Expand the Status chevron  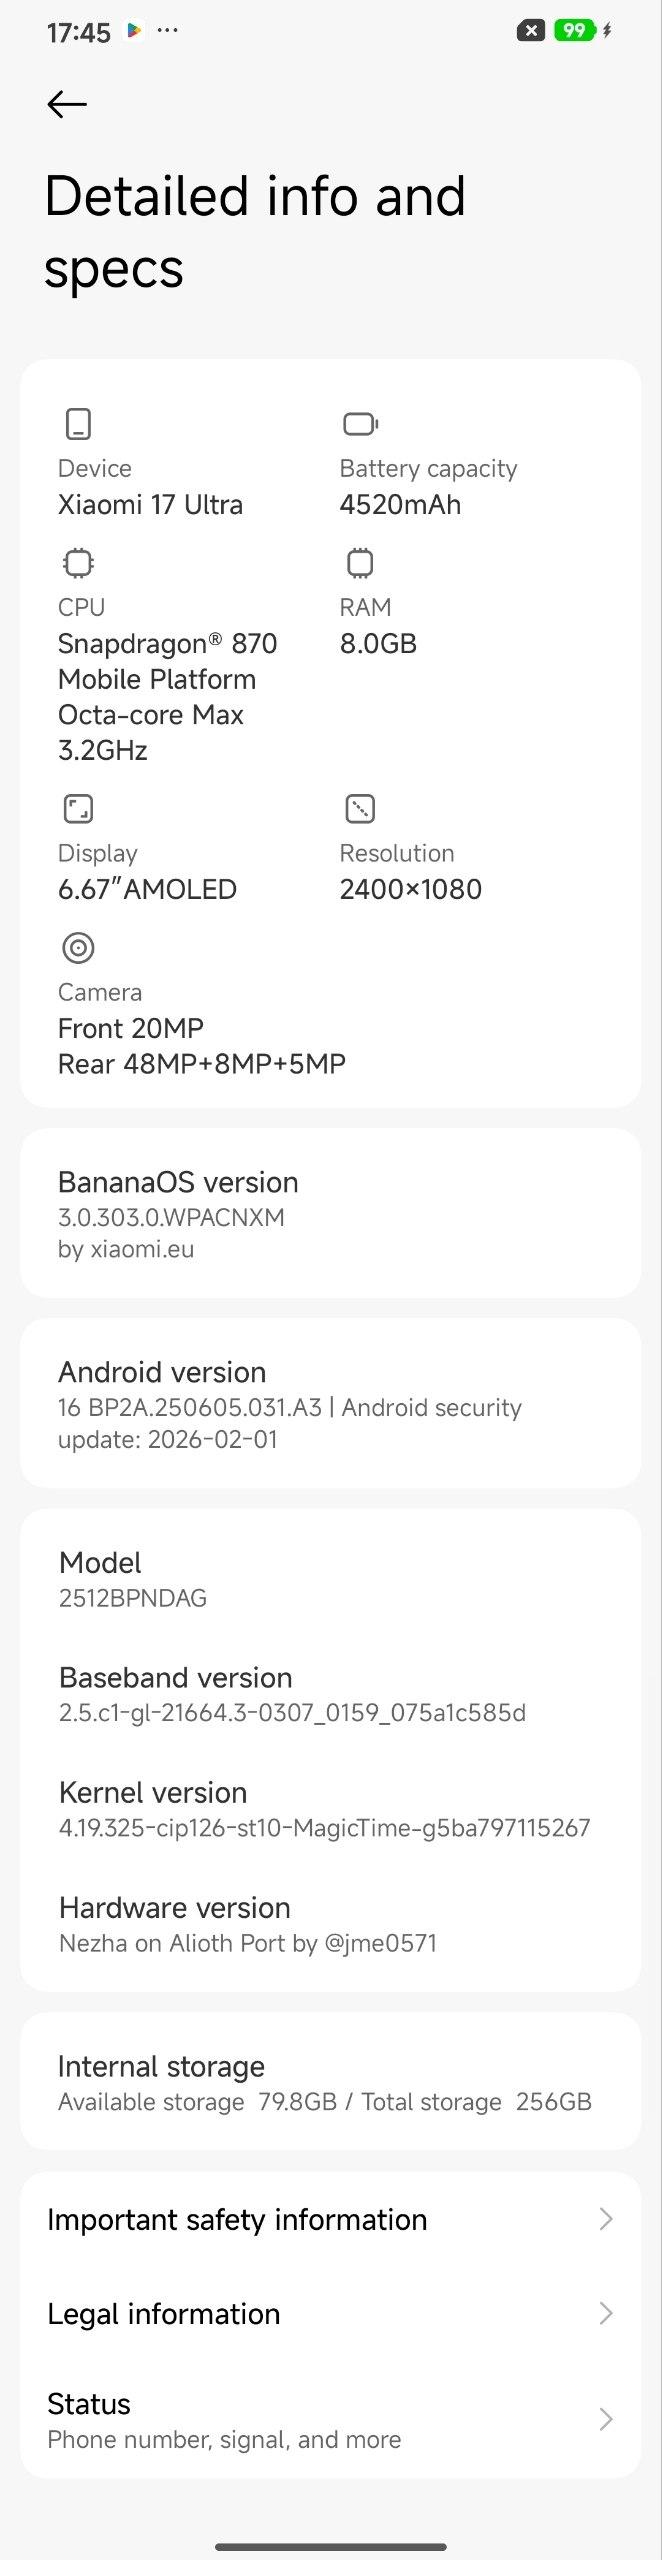pos(605,2419)
